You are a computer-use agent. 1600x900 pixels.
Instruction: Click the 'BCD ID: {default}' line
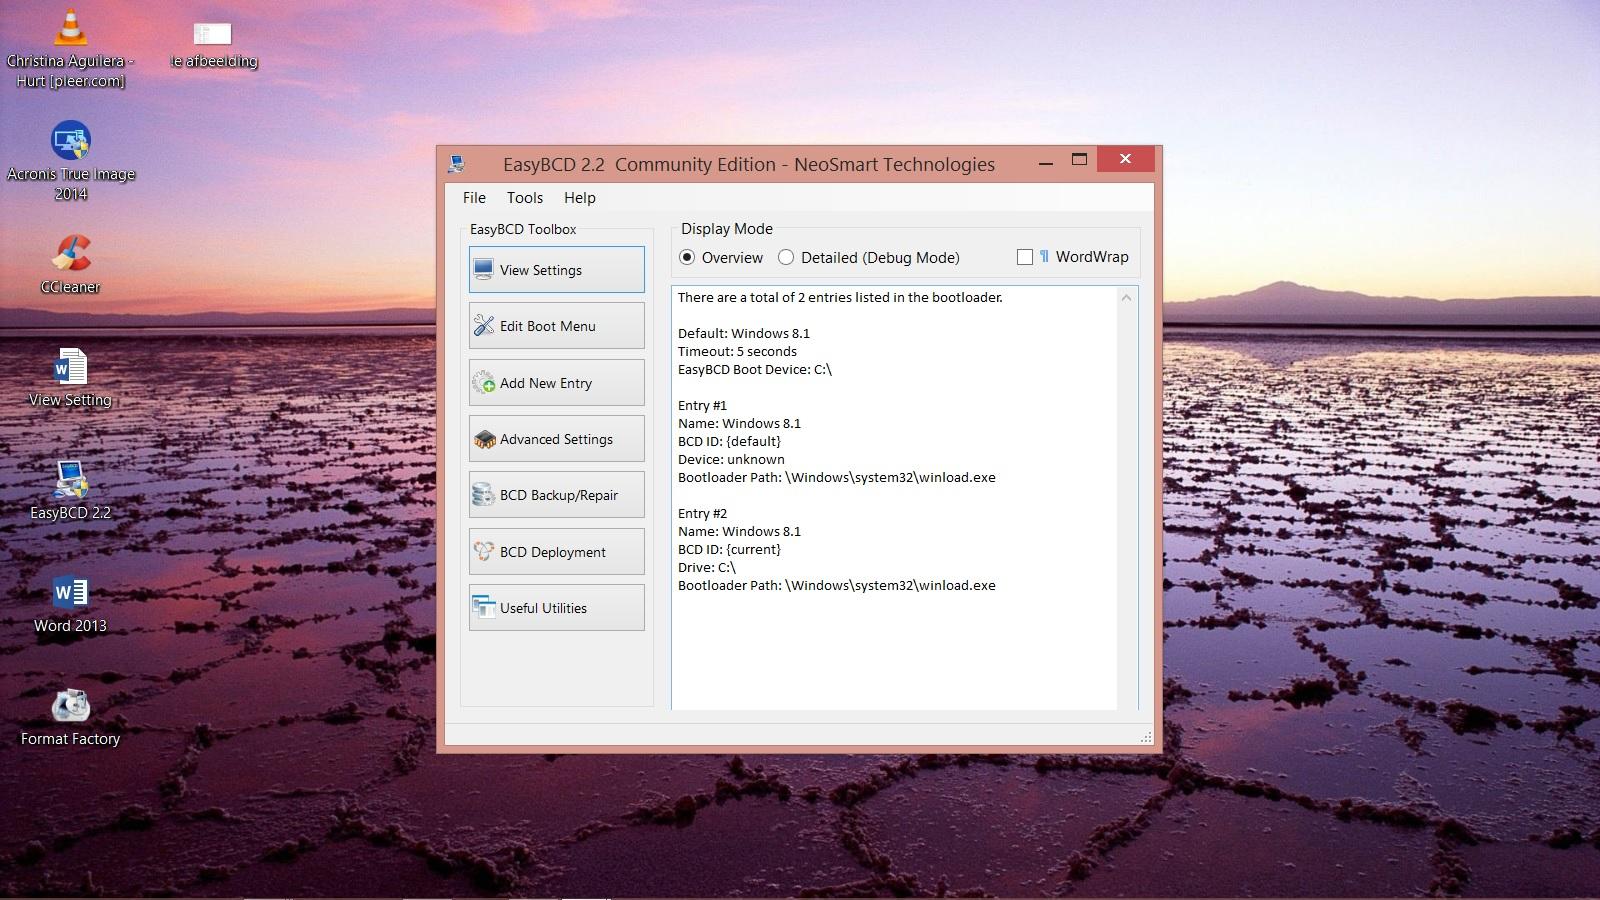pos(729,441)
